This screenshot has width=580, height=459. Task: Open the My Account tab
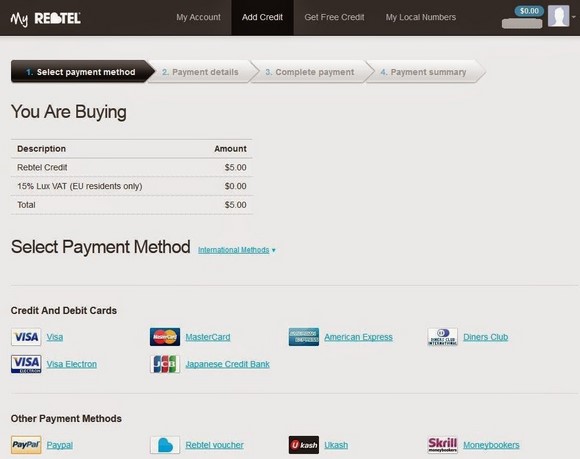(198, 17)
